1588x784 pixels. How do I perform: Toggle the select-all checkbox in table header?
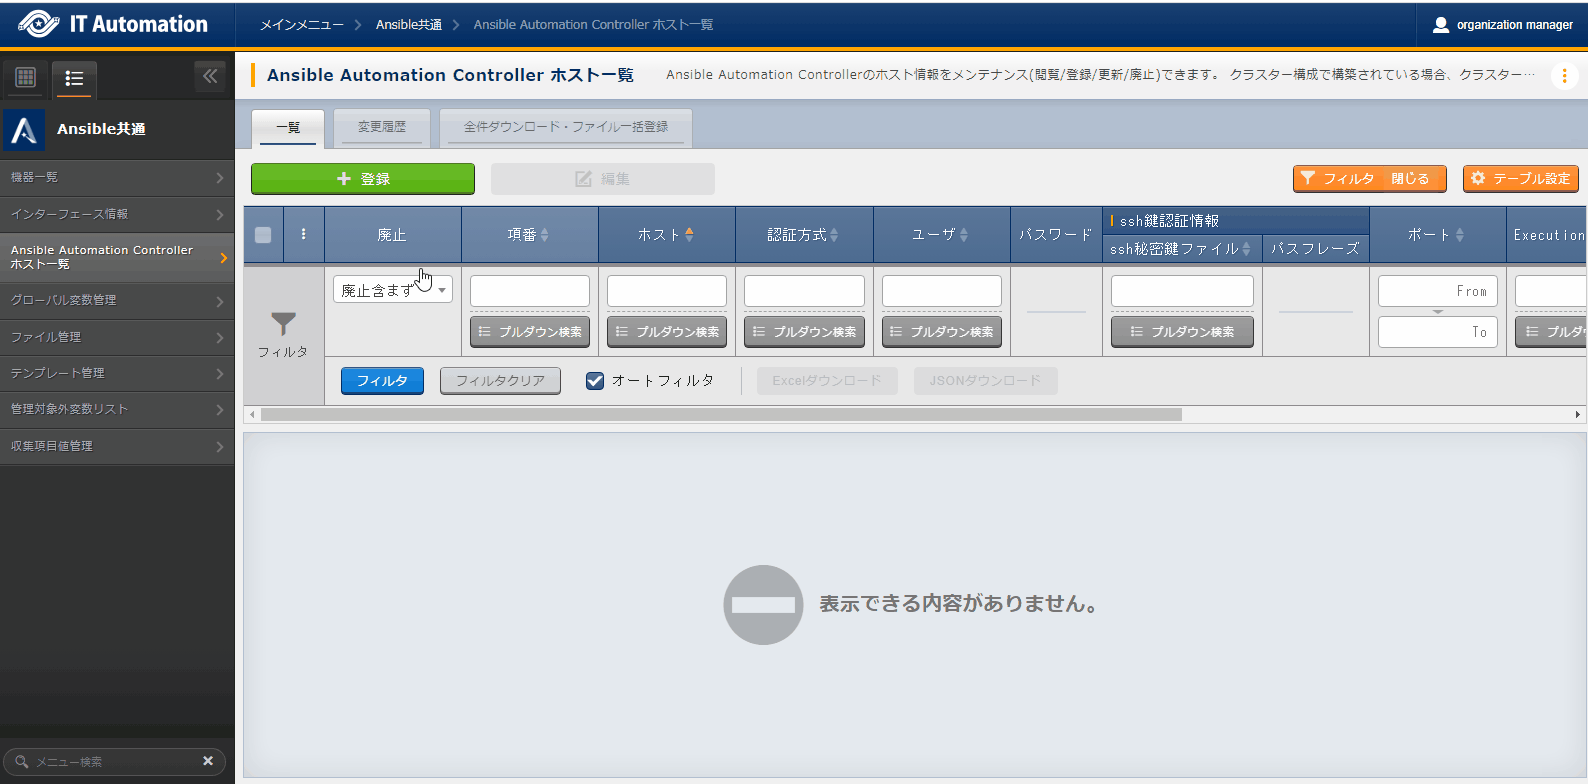pyautogui.click(x=263, y=235)
